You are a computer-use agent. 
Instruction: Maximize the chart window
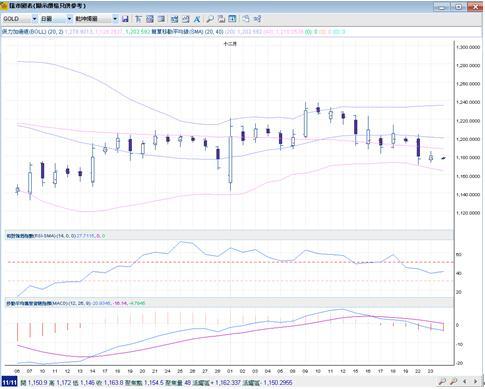click(x=459, y=6)
